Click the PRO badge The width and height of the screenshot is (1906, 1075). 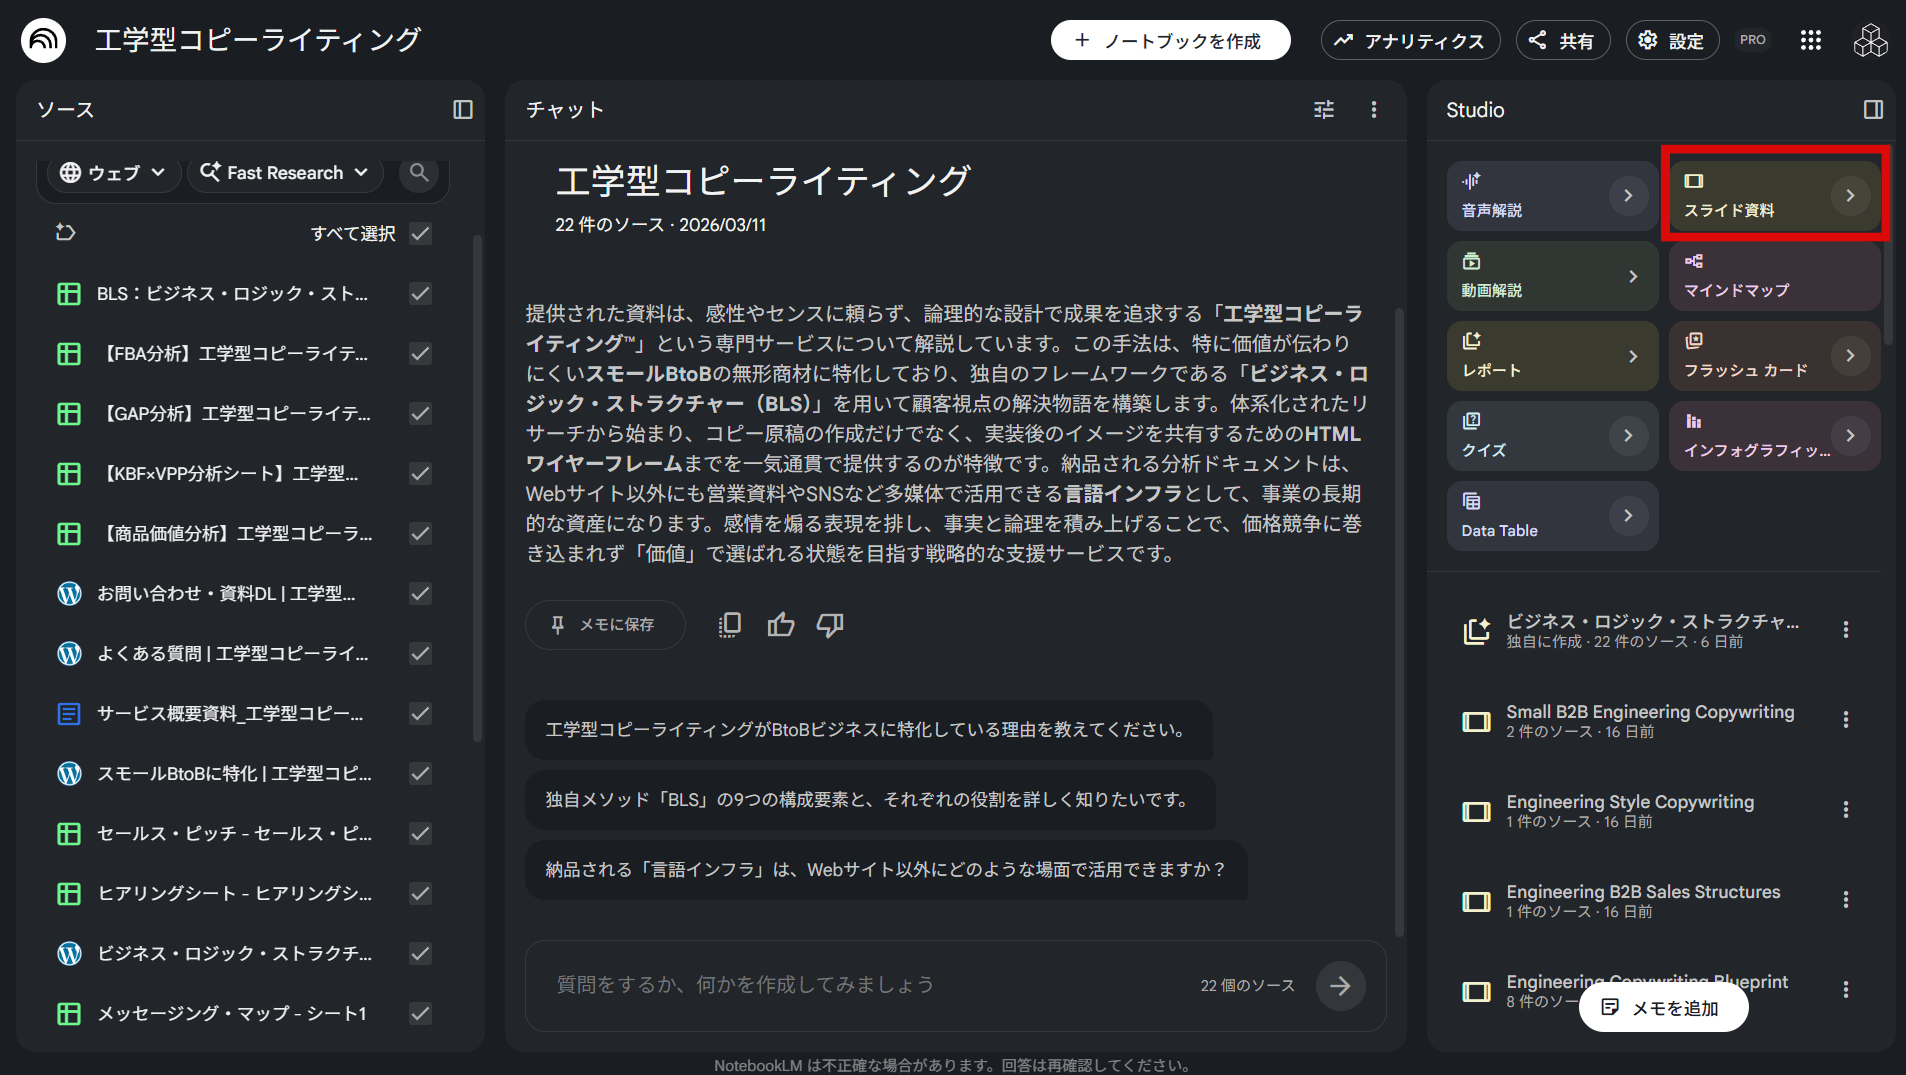point(1753,40)
